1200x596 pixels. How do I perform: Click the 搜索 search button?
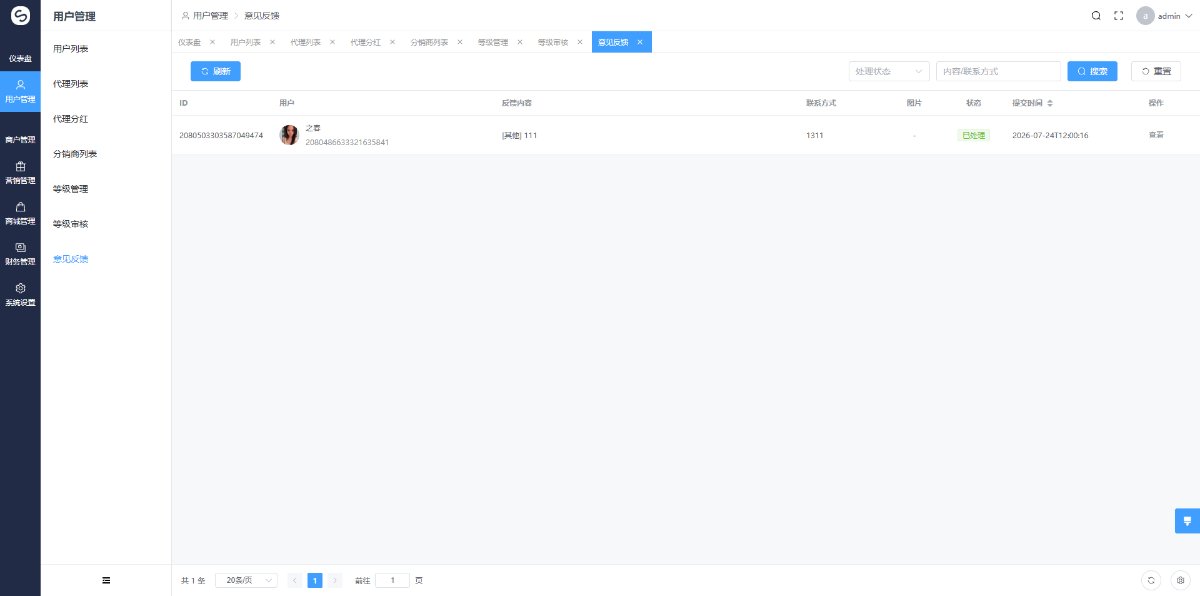pyautogui.click(x=1092, y=71)
